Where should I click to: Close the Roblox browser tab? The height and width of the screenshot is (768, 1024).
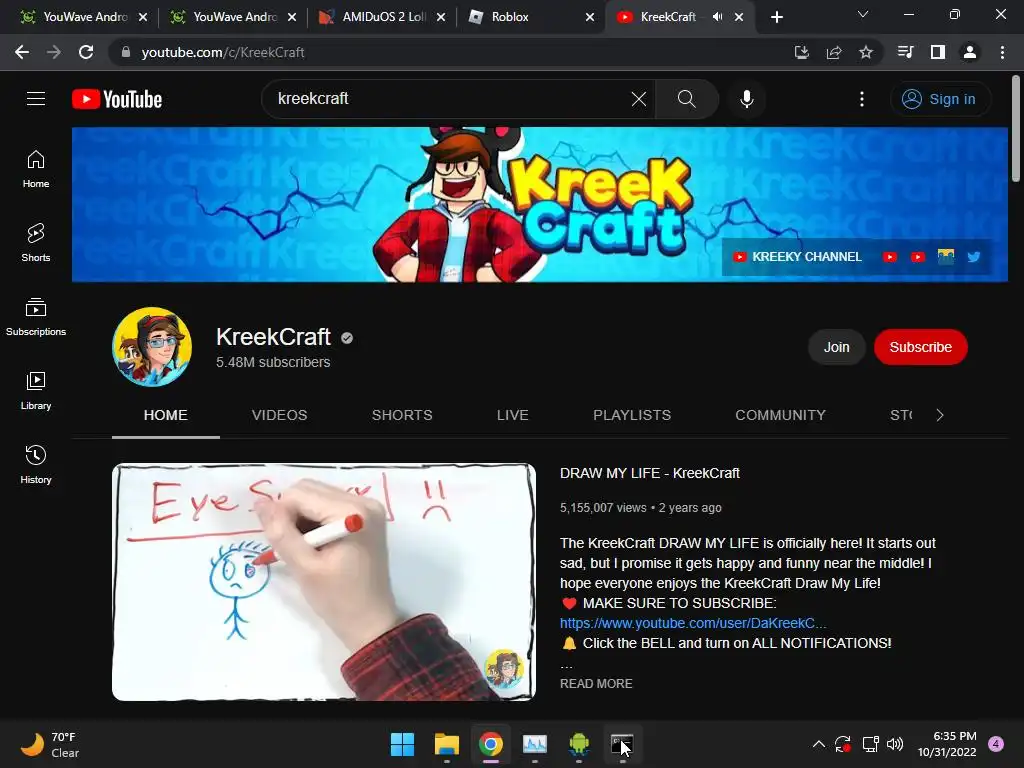pyautogui.click(x=590, y=17)
